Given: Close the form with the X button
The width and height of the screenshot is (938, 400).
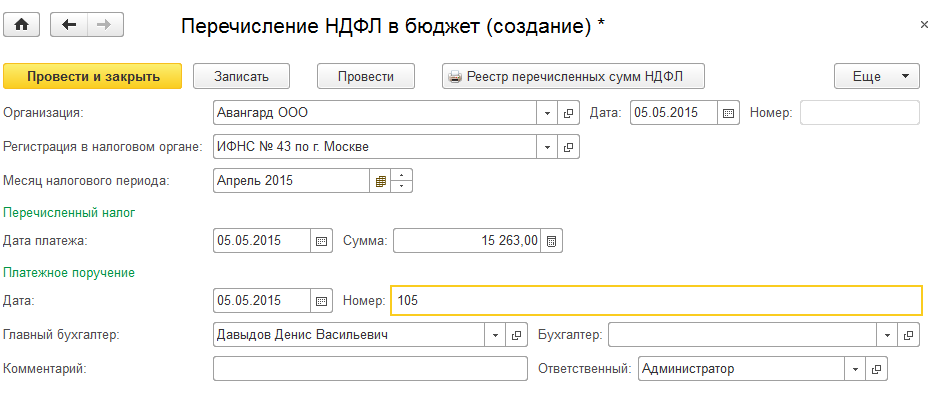Looking at the screenshot, I should point(922,23).
